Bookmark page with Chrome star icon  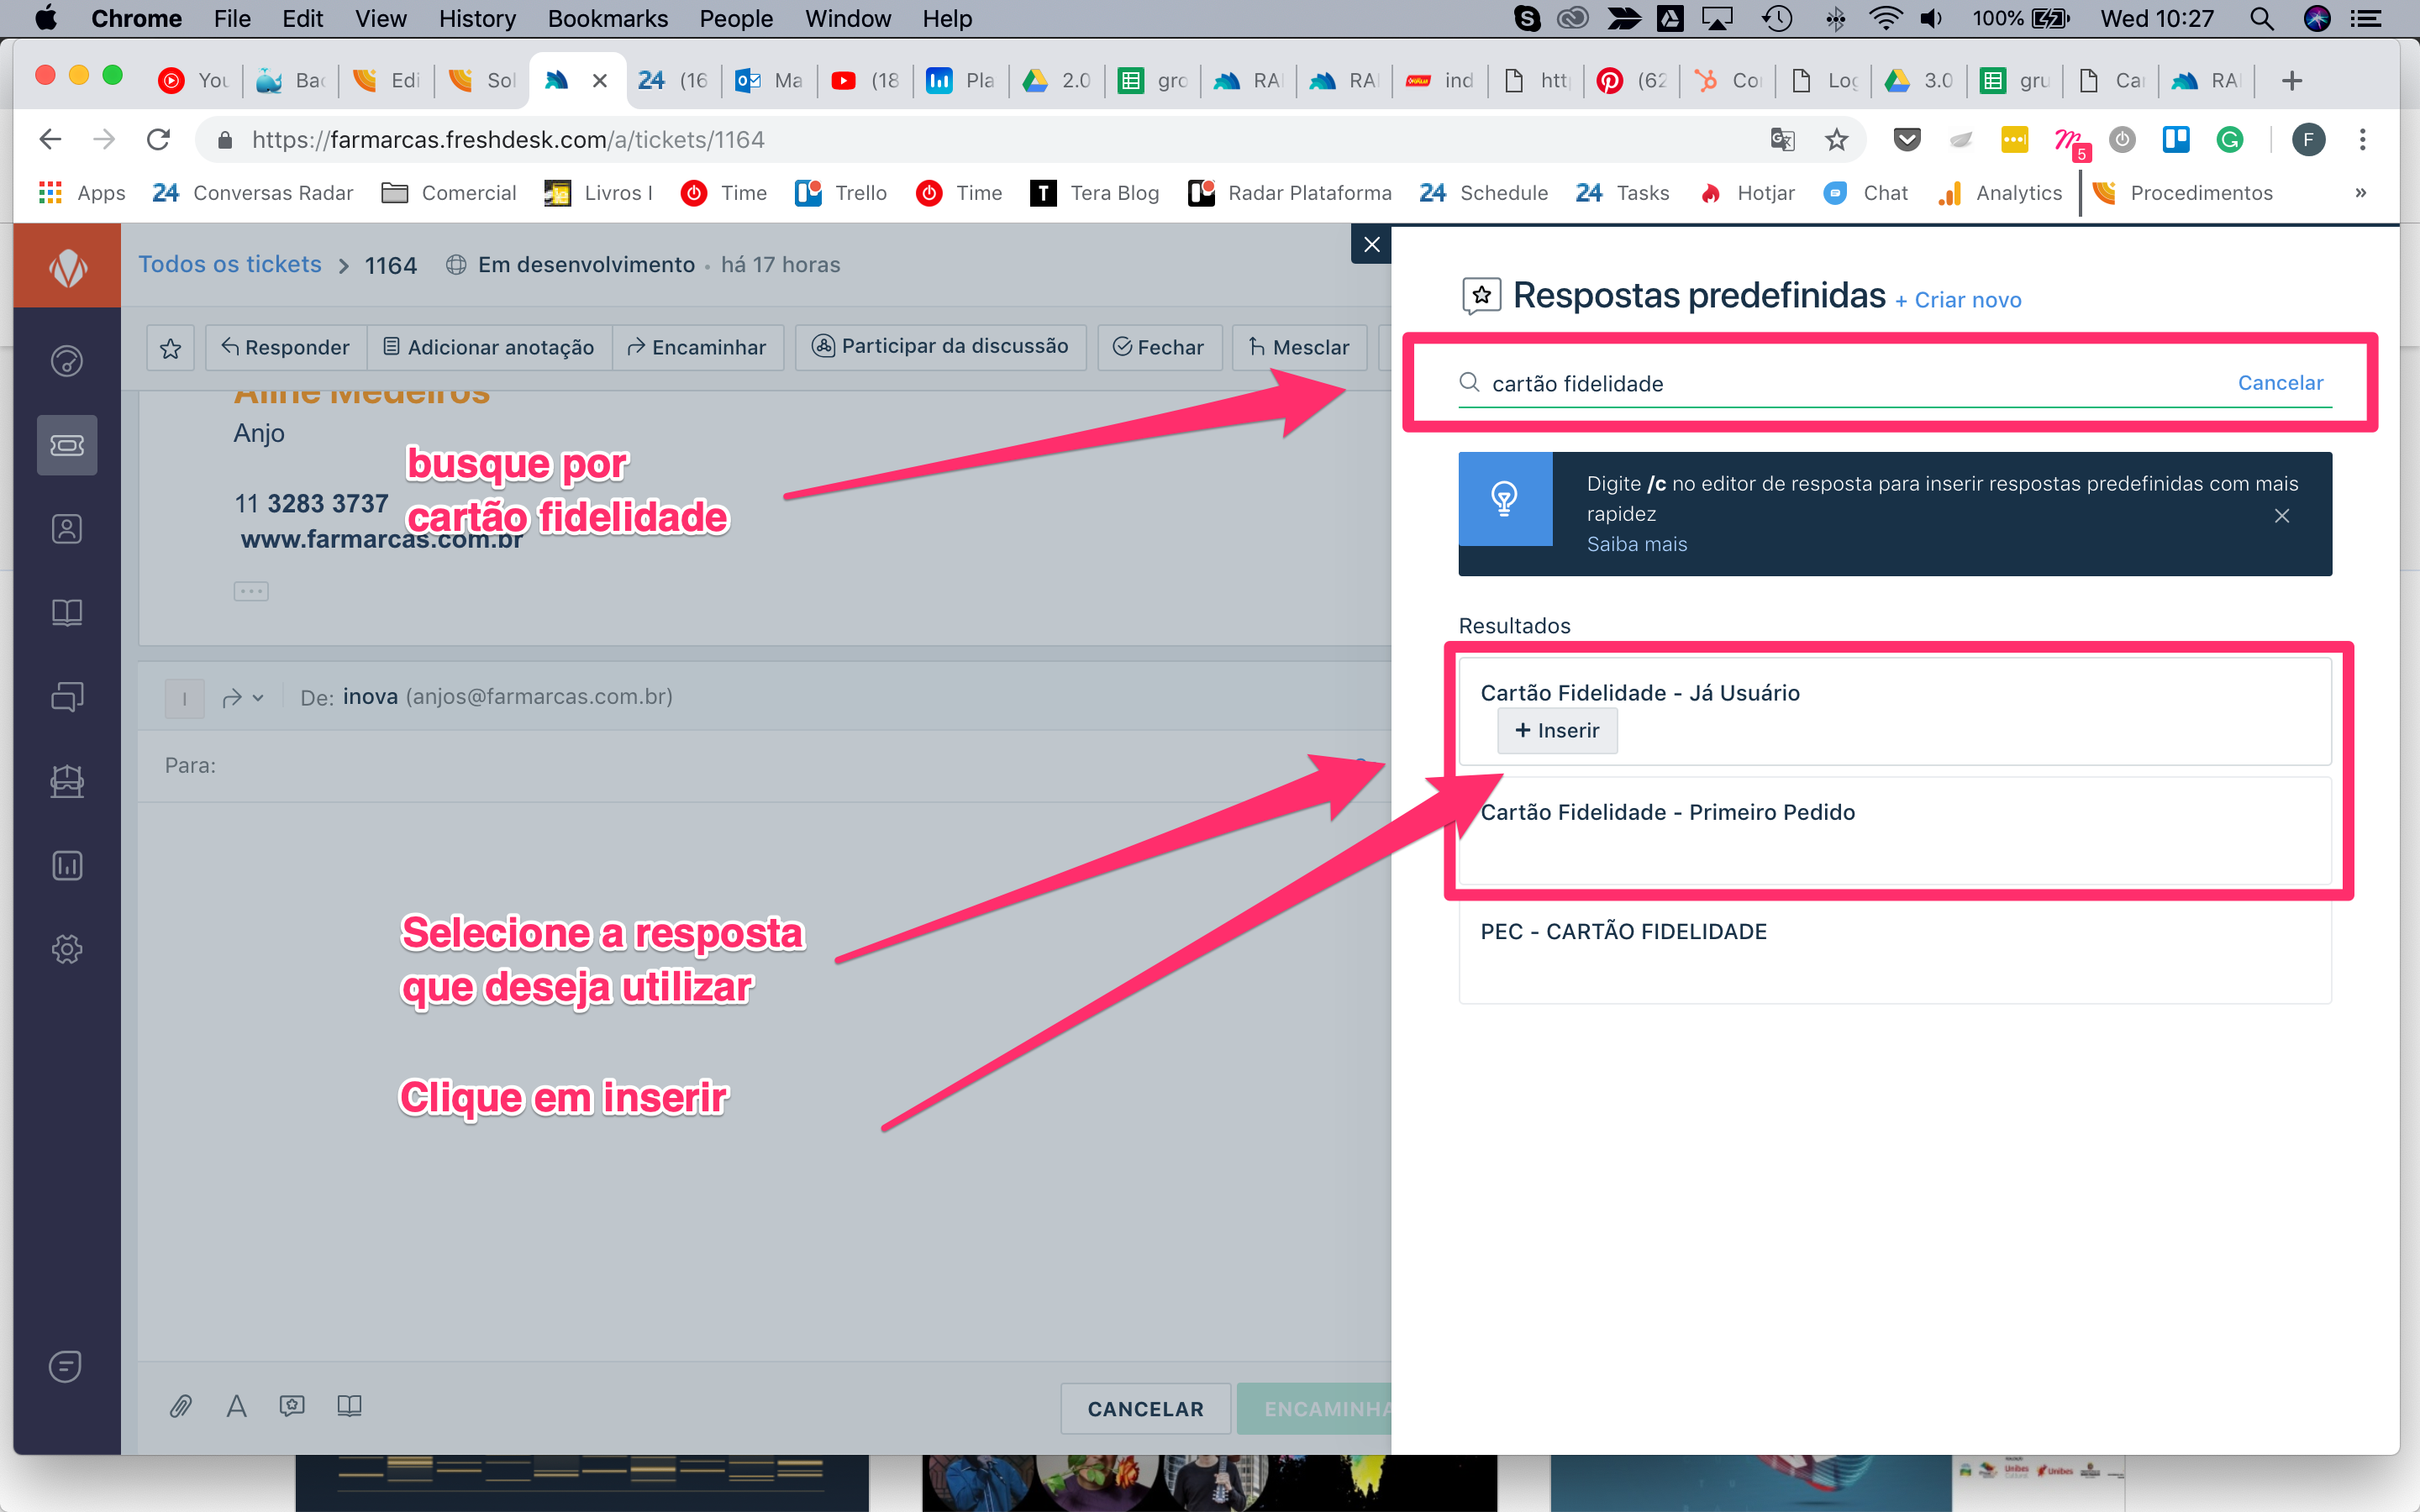click(1836, 140)
